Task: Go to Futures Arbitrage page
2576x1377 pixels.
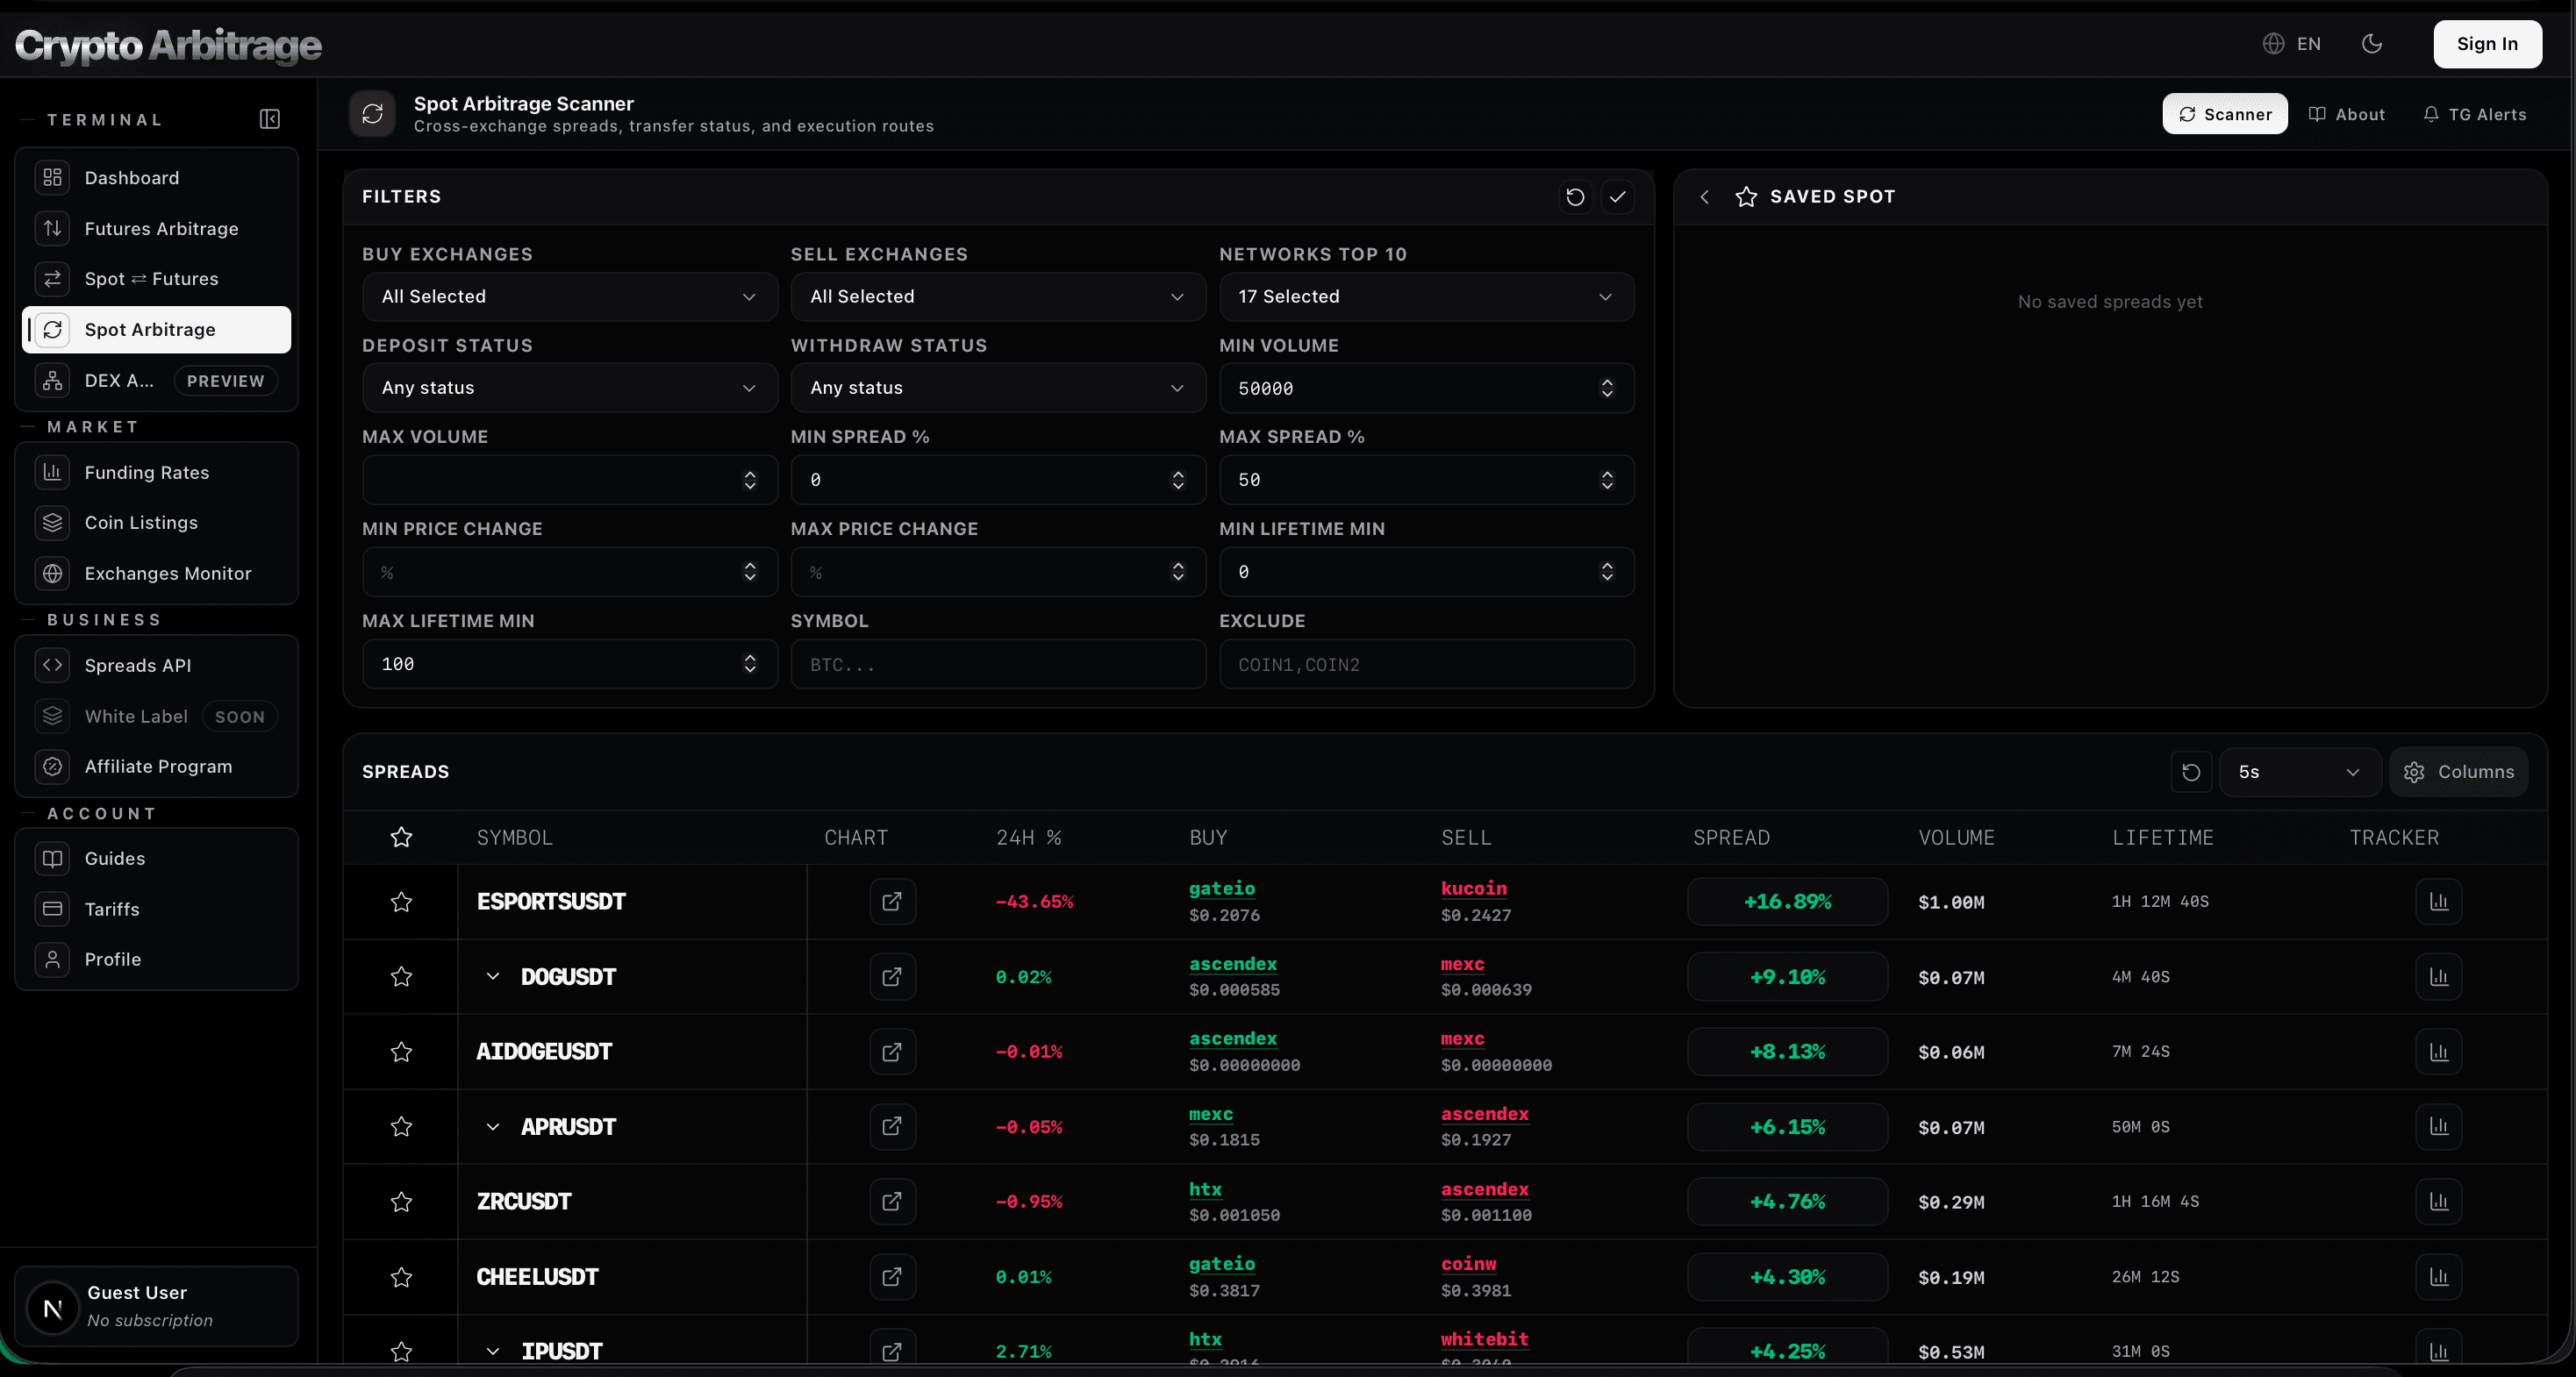Action: tap(157, 229)
